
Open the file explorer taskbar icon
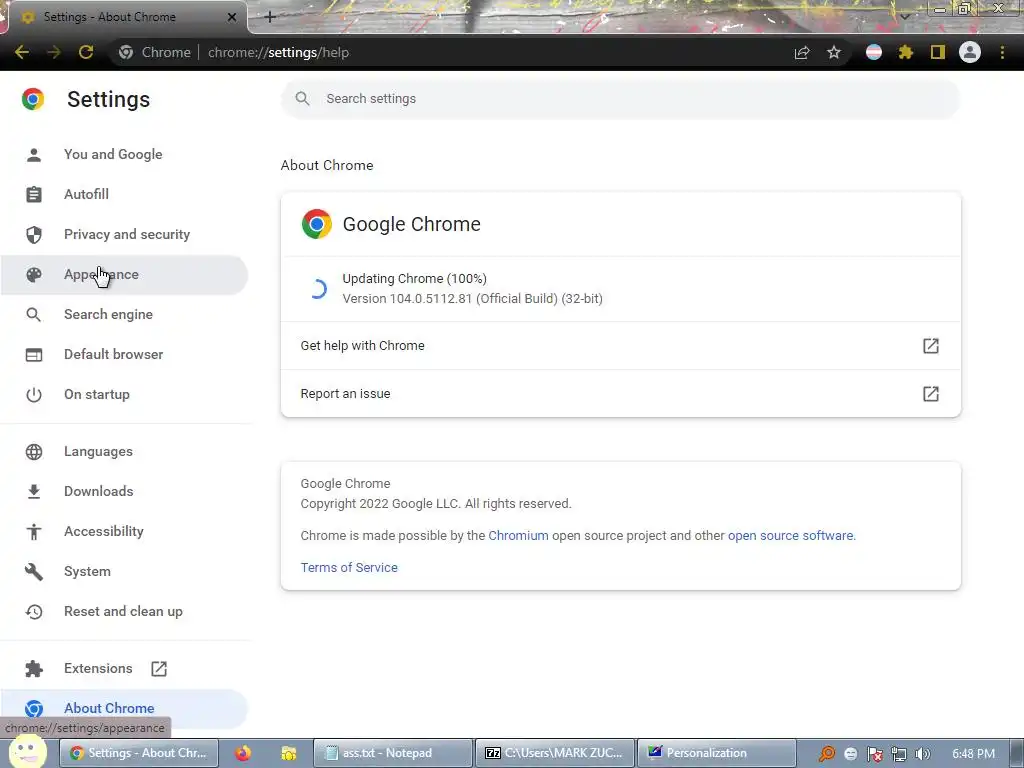pos(289,753)
